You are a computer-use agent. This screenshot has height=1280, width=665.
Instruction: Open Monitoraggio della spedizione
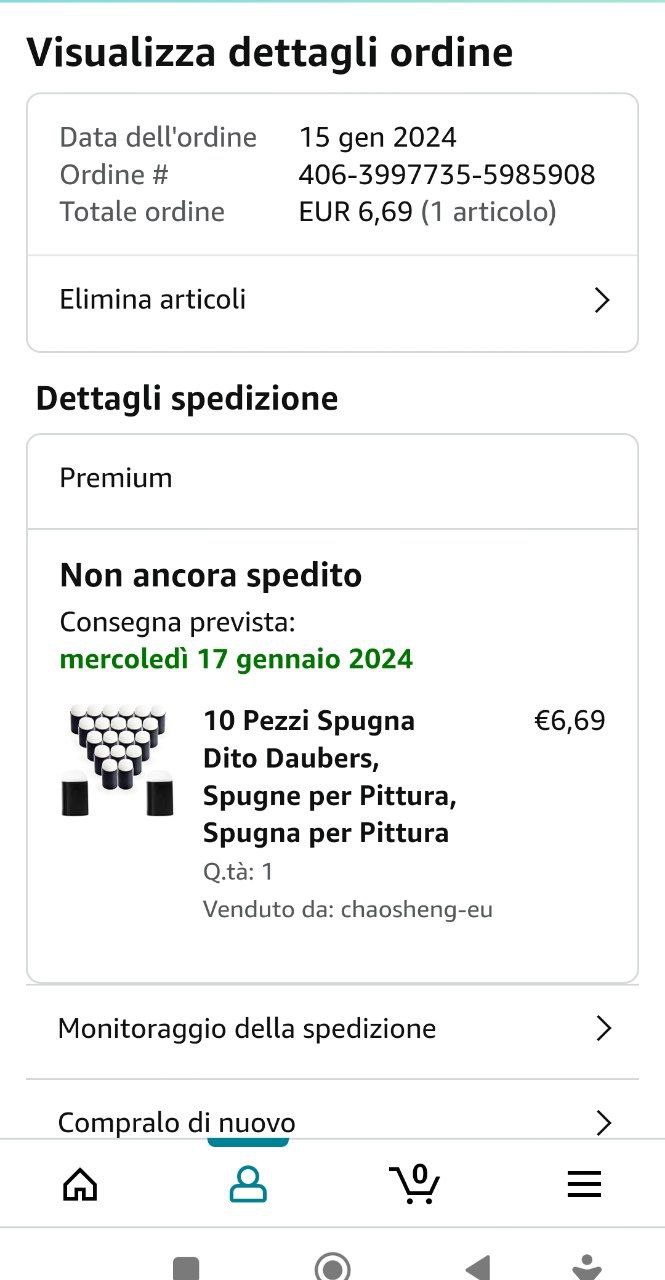point(247,1029)
